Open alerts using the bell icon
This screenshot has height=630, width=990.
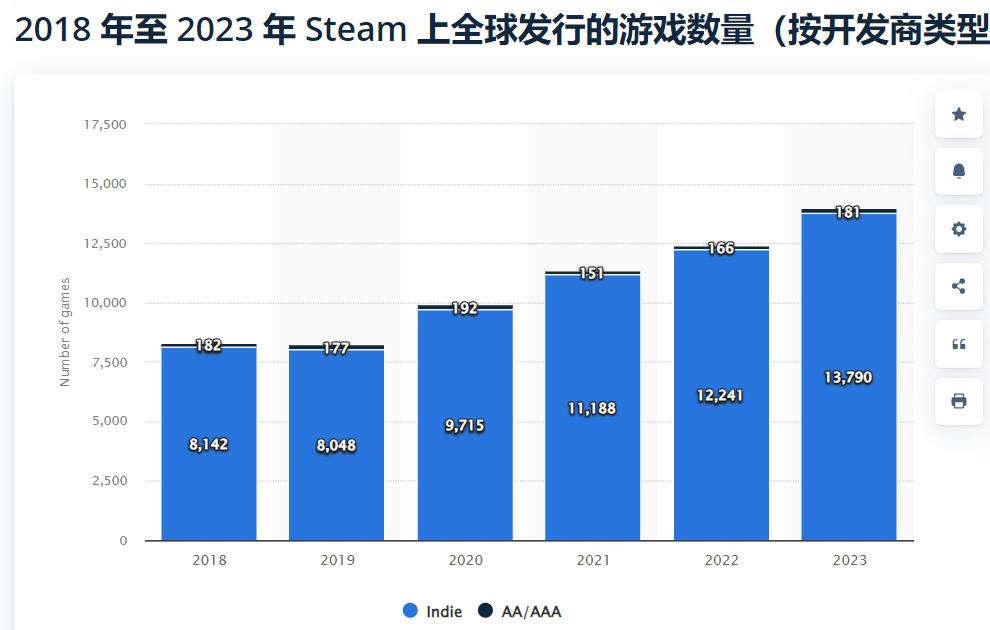(x=958, y=171)
